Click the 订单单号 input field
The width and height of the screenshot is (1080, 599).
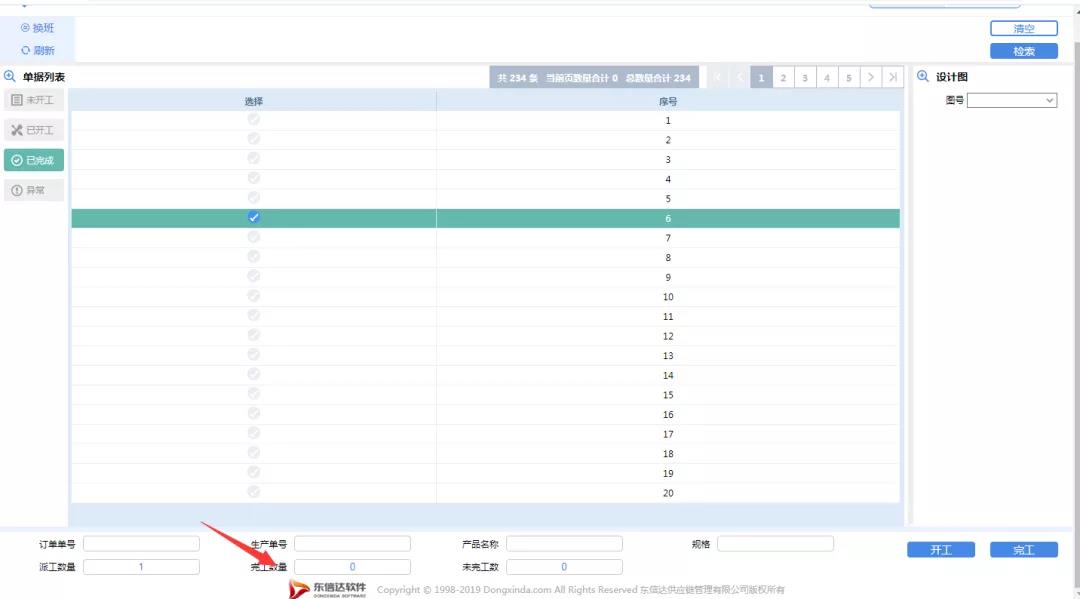coord(141,544)
